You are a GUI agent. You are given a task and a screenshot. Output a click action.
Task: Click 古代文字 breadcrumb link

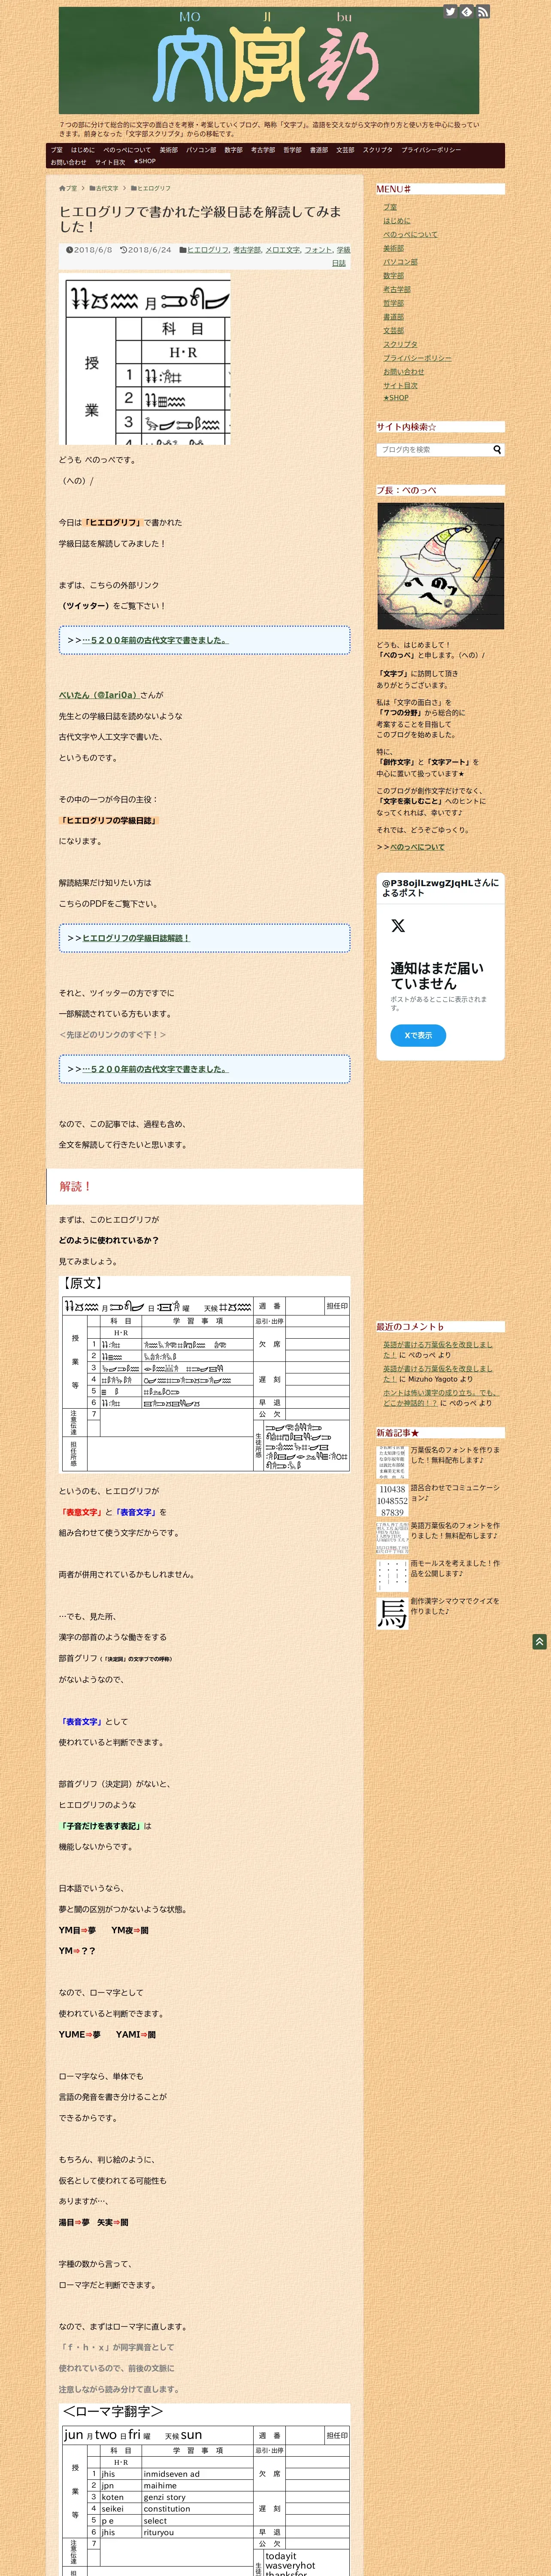(x=107, y=188)
